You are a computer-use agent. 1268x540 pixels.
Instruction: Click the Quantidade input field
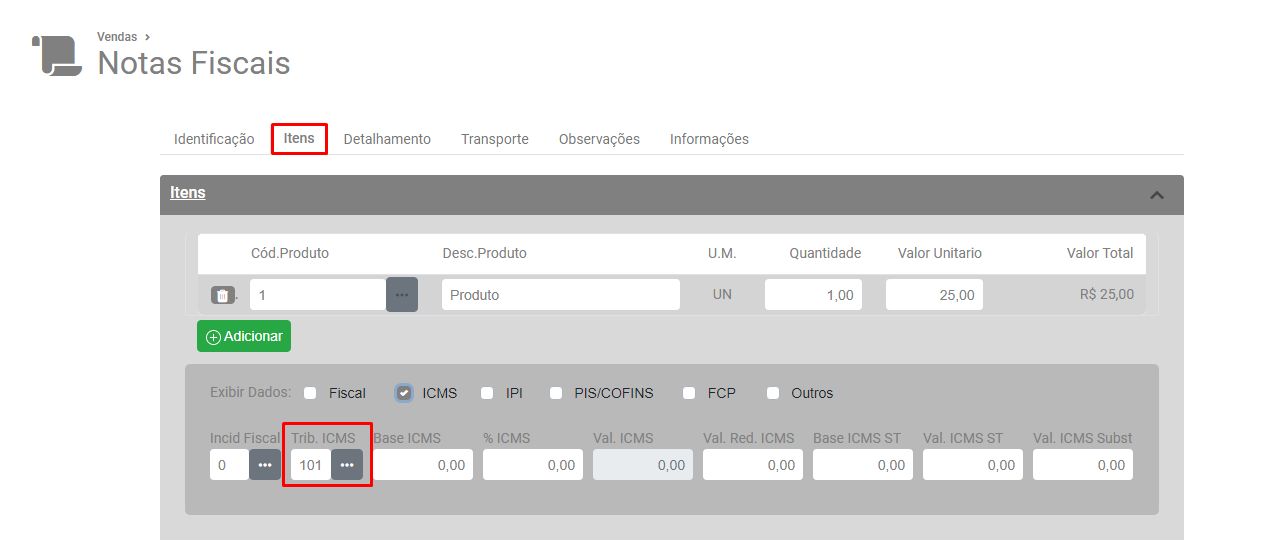[813, 295]
